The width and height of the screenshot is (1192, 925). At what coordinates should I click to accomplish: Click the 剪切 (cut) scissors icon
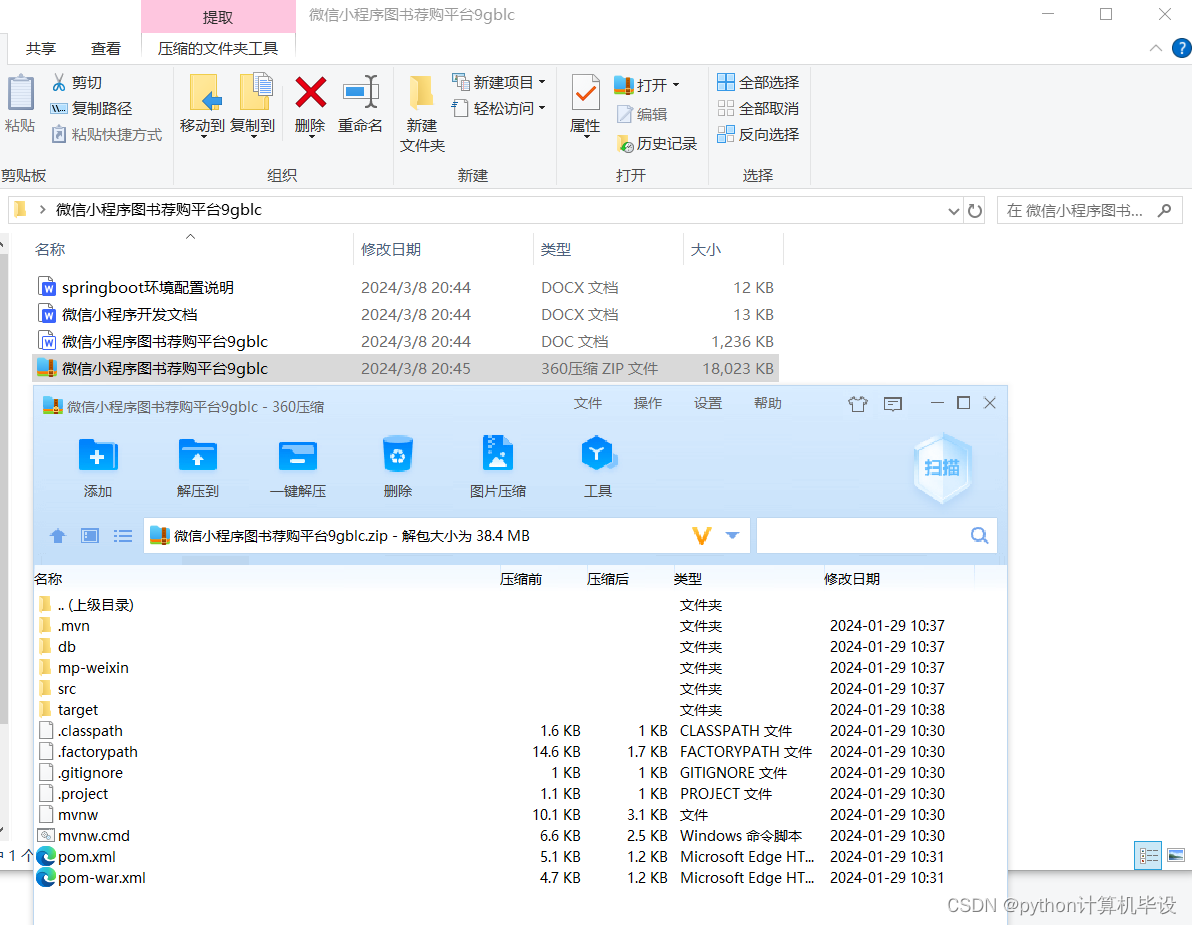tap(59, 83)
